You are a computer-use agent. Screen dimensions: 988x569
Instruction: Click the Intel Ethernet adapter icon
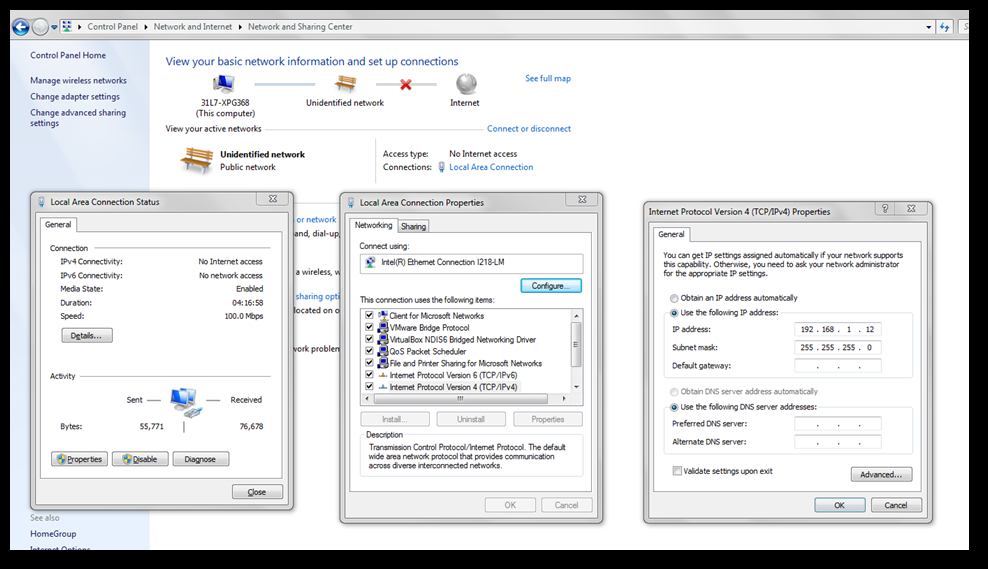370,264
